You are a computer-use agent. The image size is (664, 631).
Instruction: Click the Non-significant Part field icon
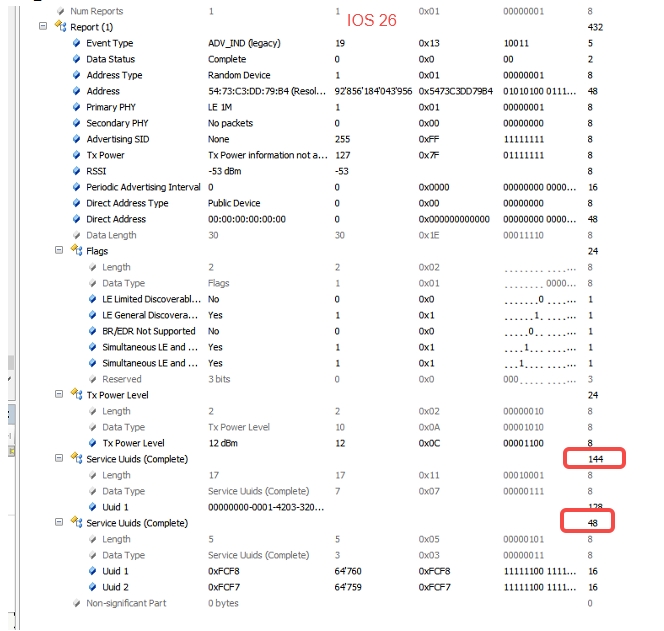pos(77,603)
